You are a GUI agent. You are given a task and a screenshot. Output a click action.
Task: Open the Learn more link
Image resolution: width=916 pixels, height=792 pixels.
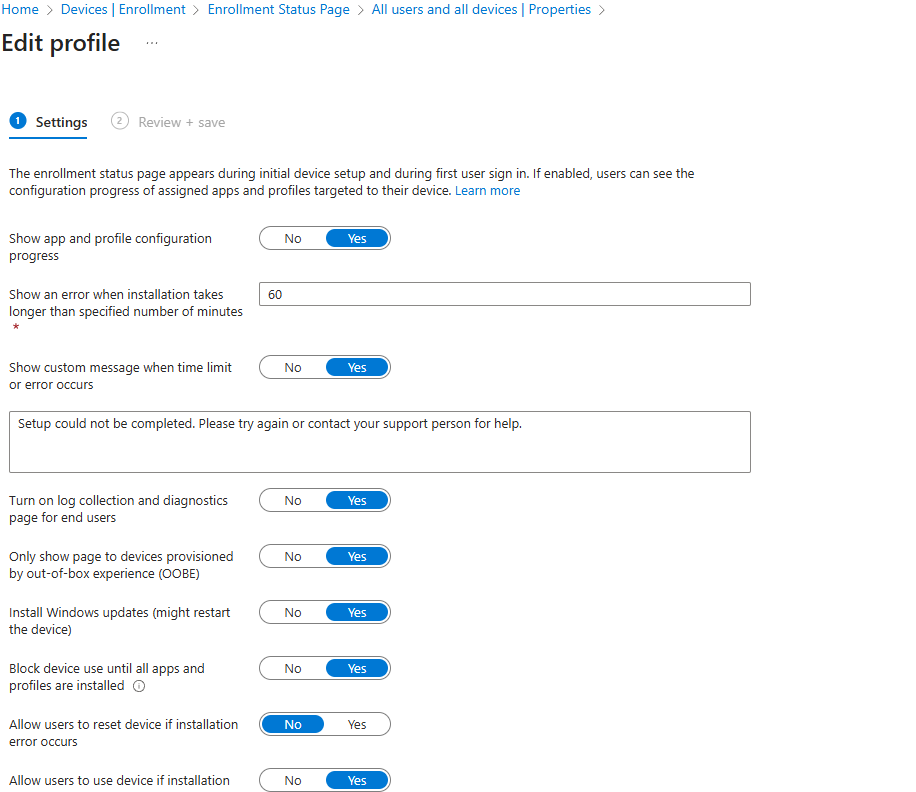point(487,190)
